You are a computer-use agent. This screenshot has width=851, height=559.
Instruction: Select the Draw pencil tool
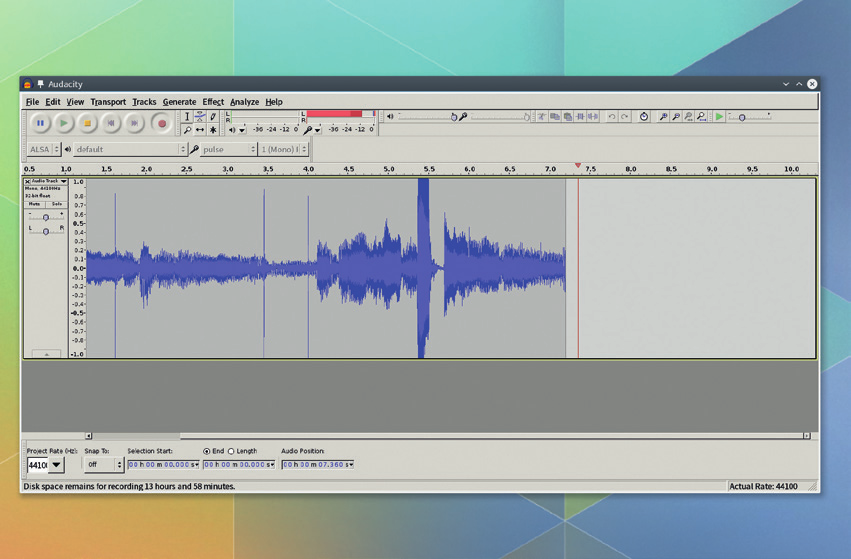pos(213,117)
